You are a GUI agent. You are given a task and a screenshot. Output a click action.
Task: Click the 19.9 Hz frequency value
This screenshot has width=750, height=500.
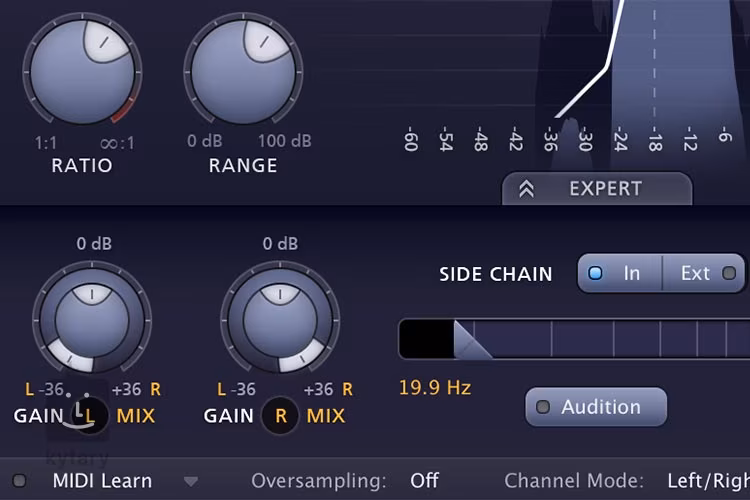click(435, 387)
